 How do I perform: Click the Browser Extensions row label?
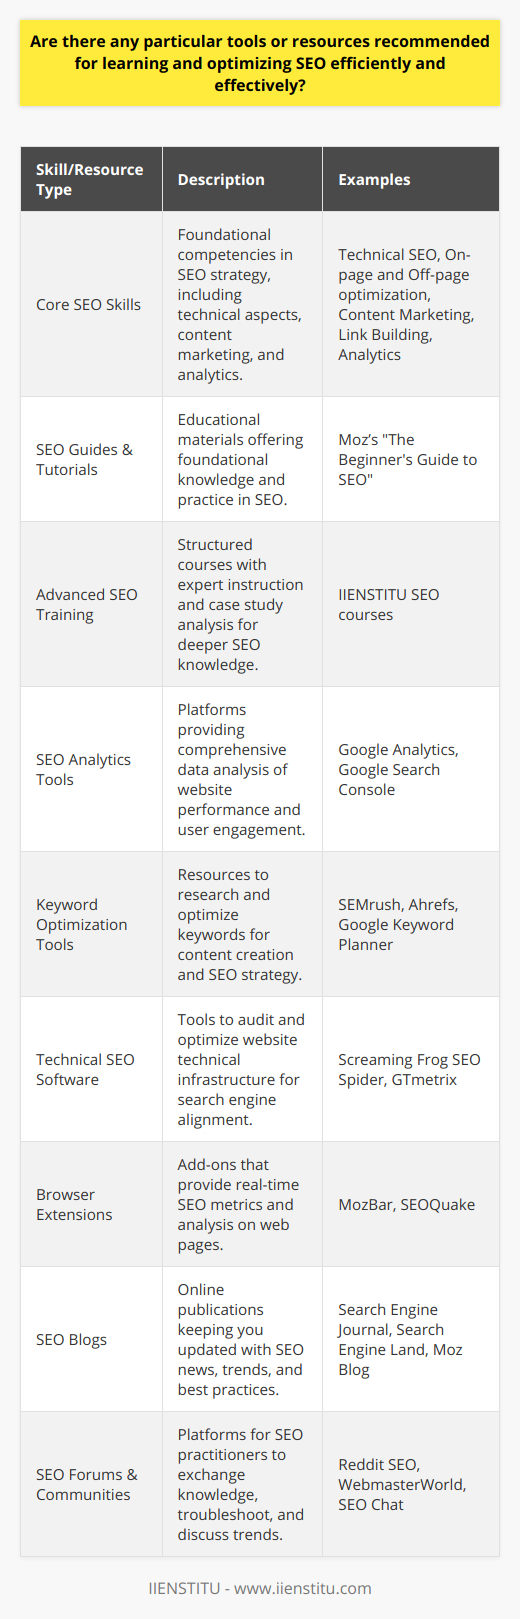tap(74, 1205)
